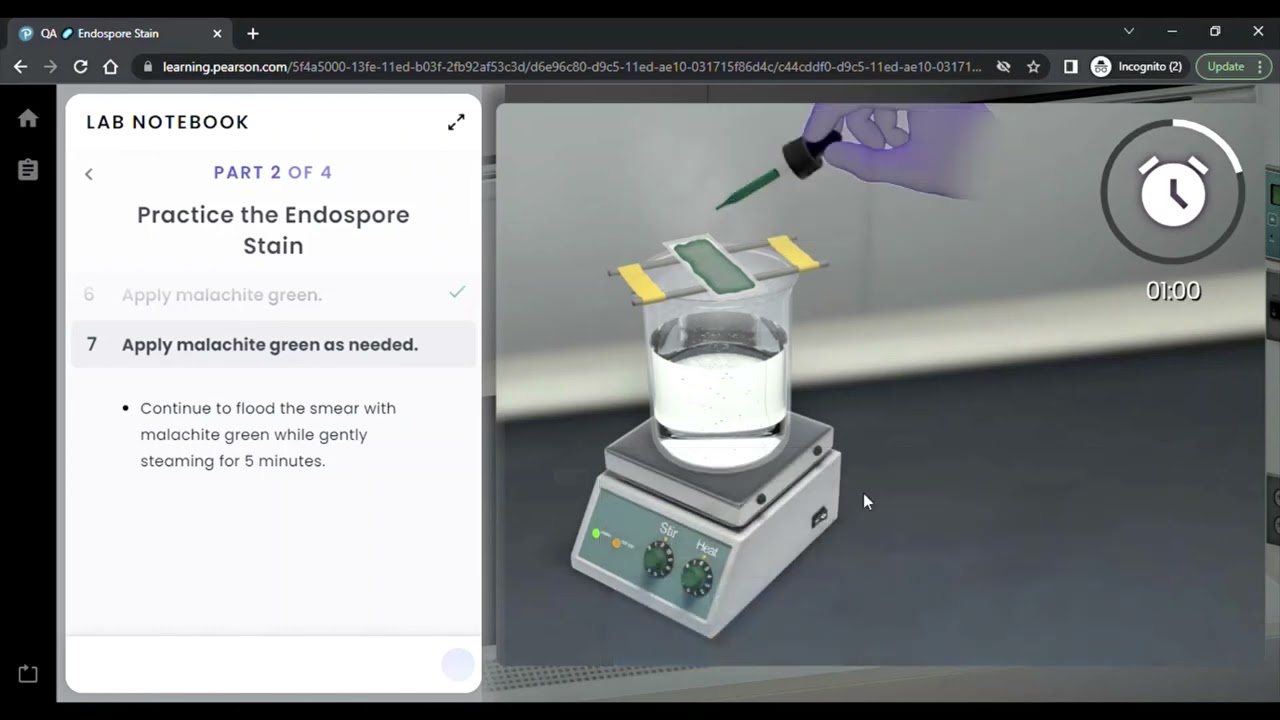Image resolution: width=1280 pixels, height=720 pixels.
Task: Go back to previous part chevron
Action: pos(89,174)
